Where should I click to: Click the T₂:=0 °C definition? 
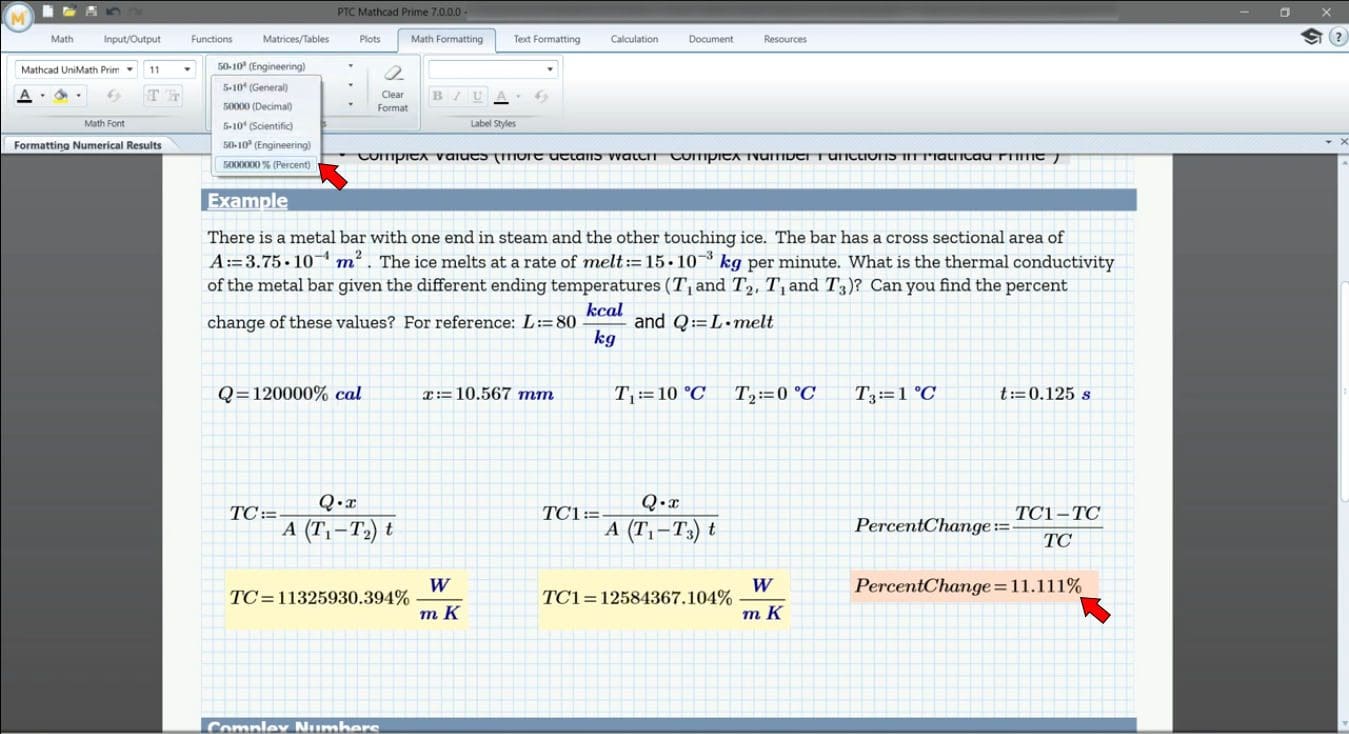click(x=775, y=394)
